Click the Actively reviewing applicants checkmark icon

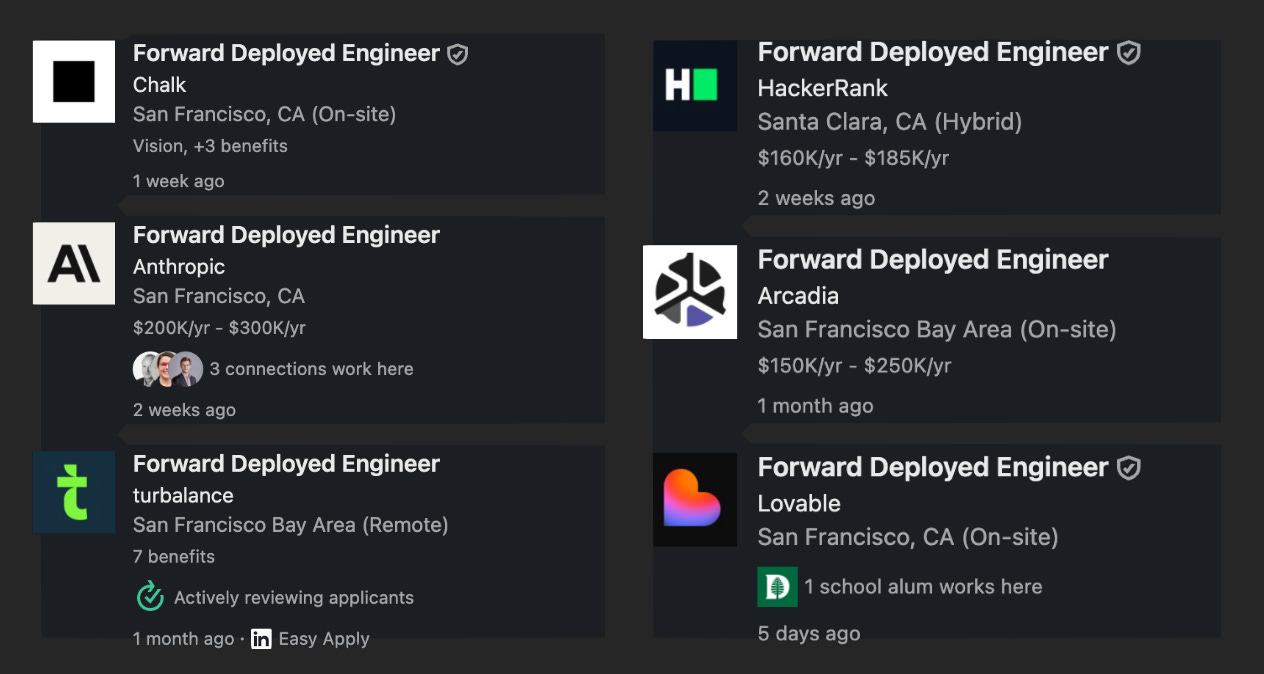coord(150,597)
